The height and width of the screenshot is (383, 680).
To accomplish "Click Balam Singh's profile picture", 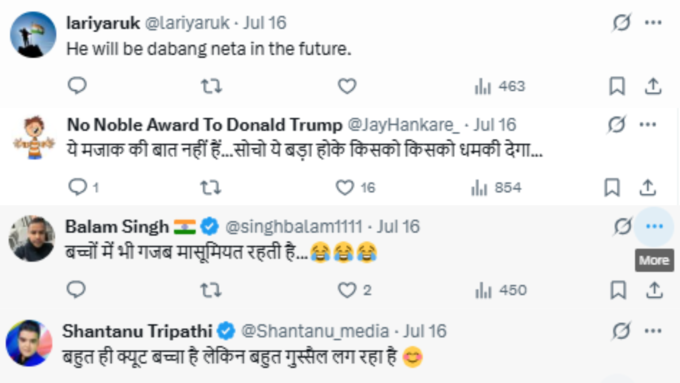I will click(x=32, y=239).
